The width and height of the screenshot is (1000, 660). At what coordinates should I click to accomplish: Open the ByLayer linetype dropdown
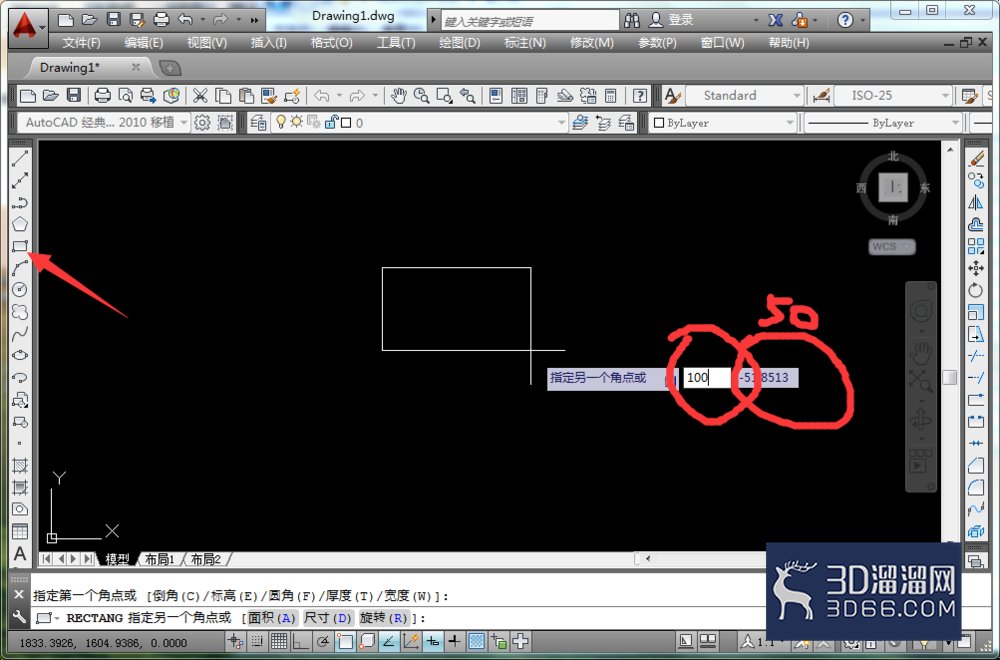click(x=882, y=122)
